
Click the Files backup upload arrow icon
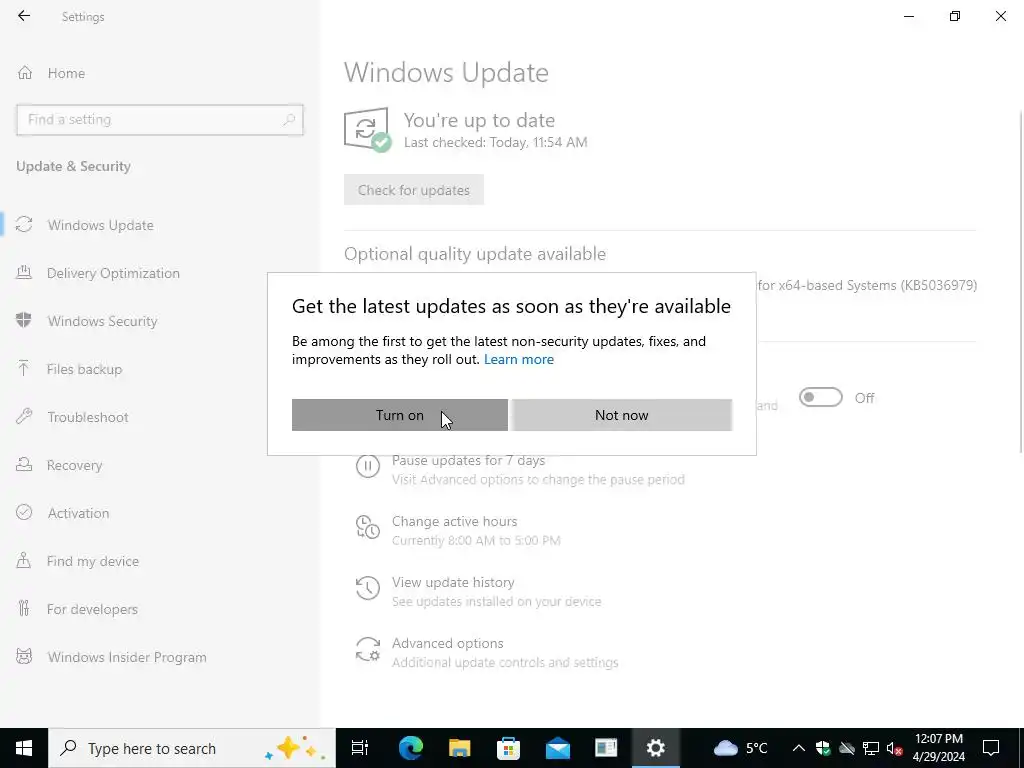pyautogui.click(x=24, y=368)
